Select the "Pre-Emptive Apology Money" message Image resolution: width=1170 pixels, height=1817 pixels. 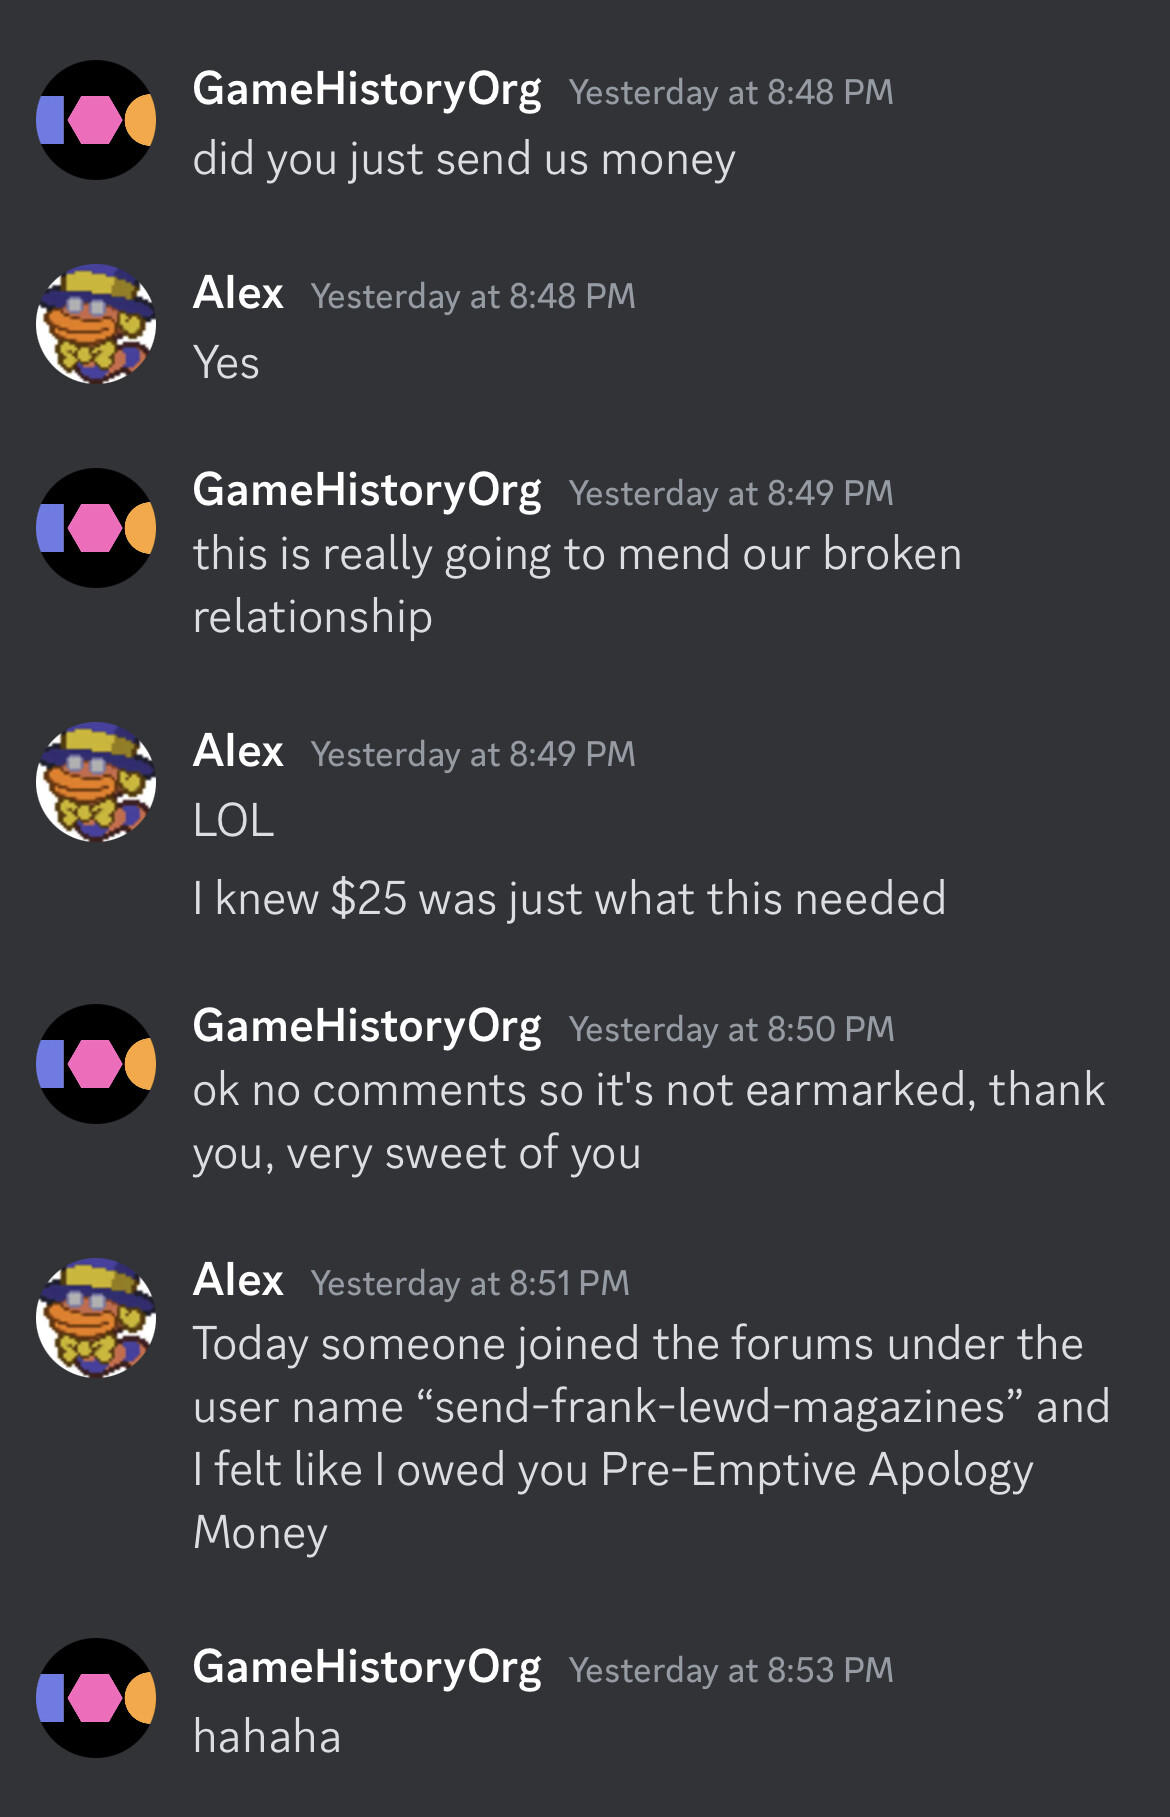pyautogui.click(x=651, y=1438)
